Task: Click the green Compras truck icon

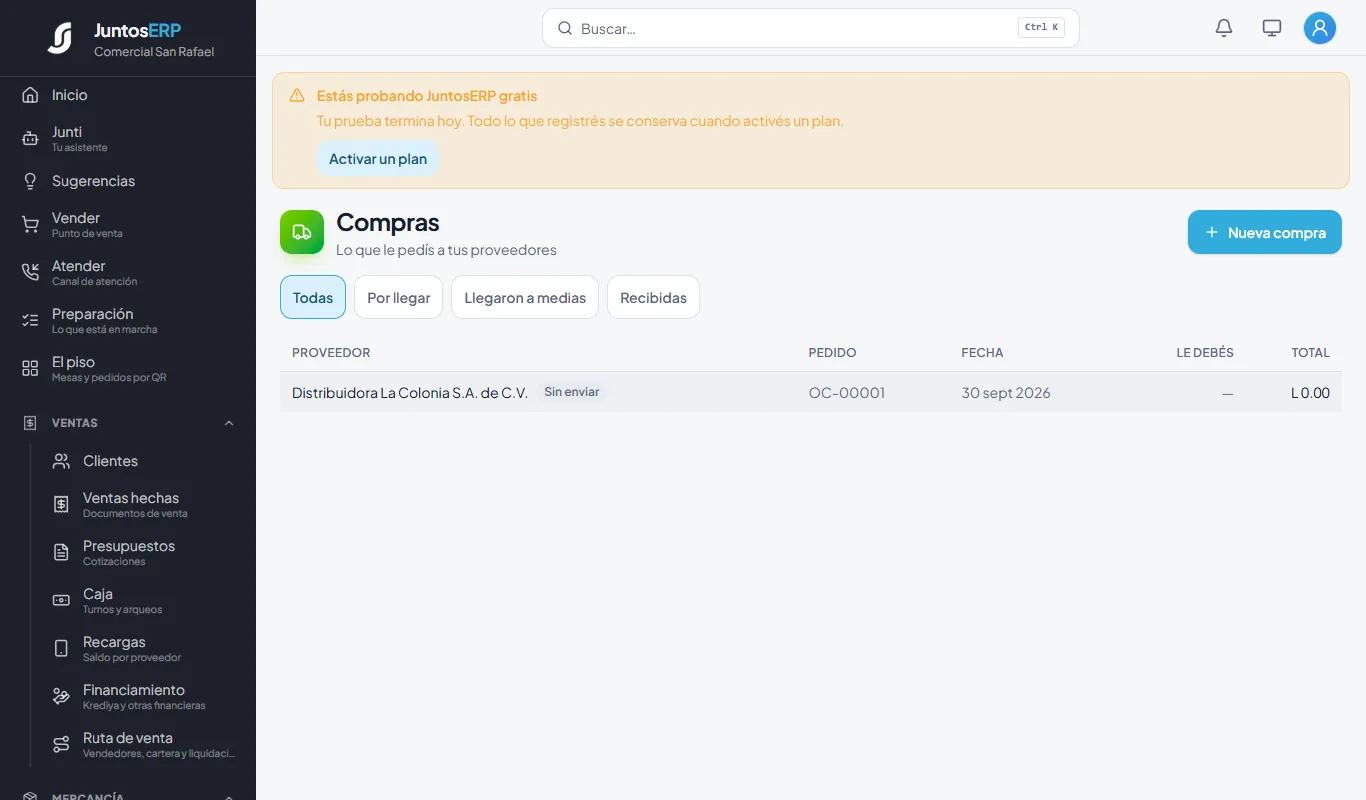Action: [x=302, y=232]
